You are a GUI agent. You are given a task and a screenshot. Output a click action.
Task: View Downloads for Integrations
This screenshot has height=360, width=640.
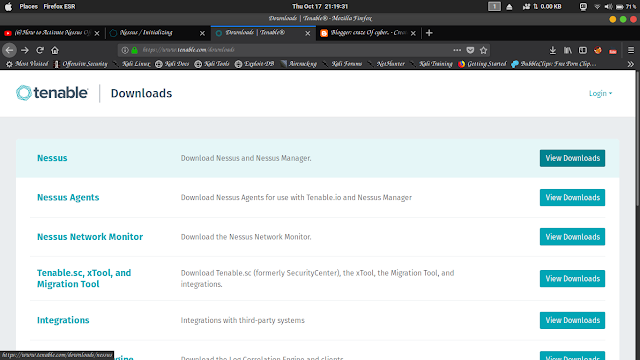572,320
